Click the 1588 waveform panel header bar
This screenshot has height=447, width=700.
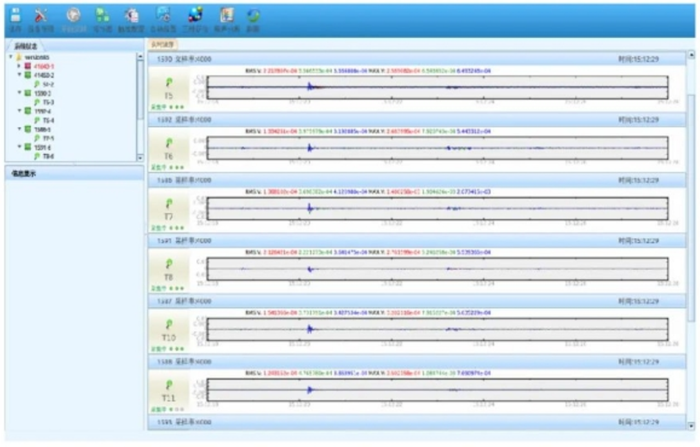click(417, 362)
